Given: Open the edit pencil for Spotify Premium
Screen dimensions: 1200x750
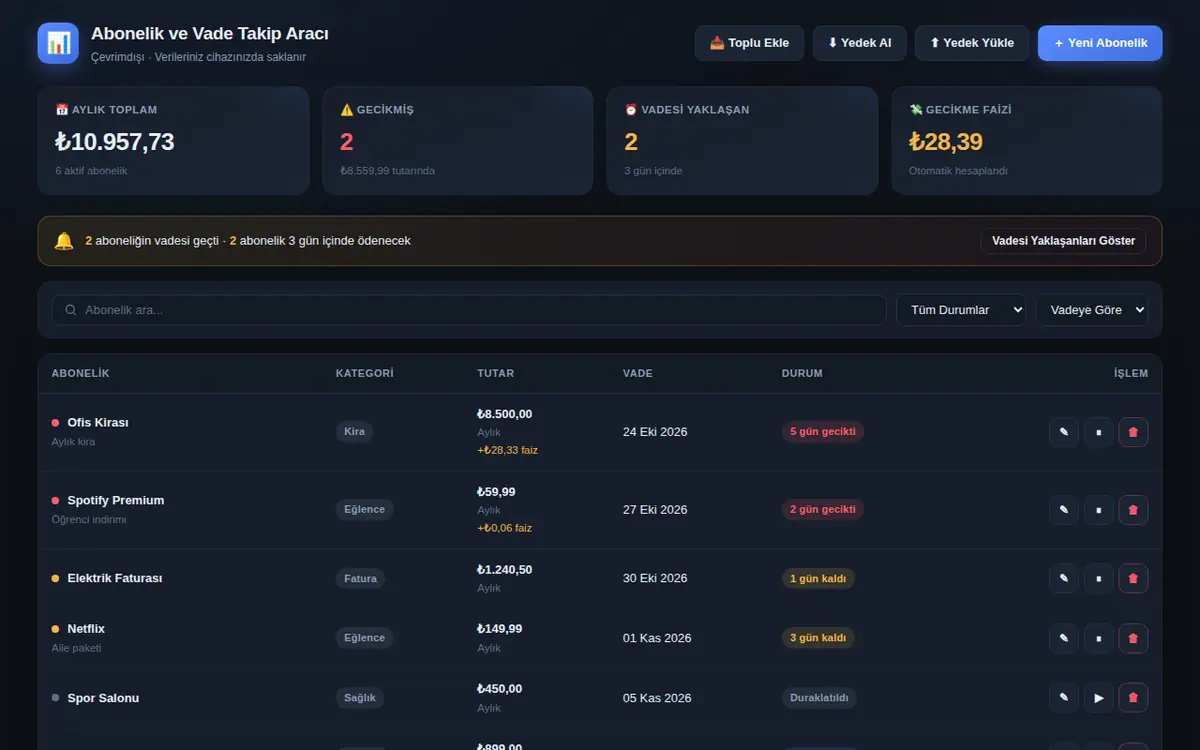Looking at the screenshot, I should tap(1064, 510).
